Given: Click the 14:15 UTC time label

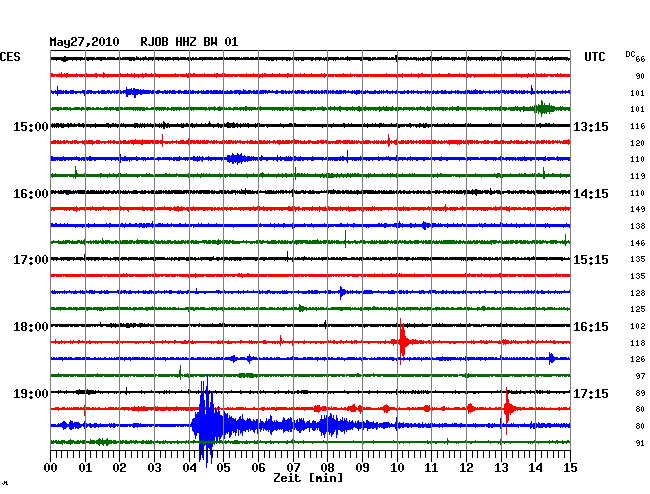Looking at the screenshot, I should 591,194.
